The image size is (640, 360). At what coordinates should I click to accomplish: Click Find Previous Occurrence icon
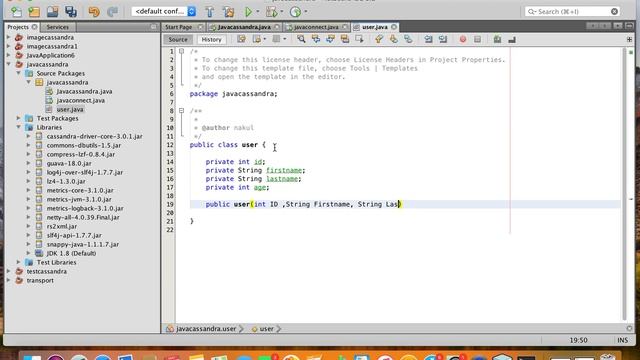[x=316, y=40]
